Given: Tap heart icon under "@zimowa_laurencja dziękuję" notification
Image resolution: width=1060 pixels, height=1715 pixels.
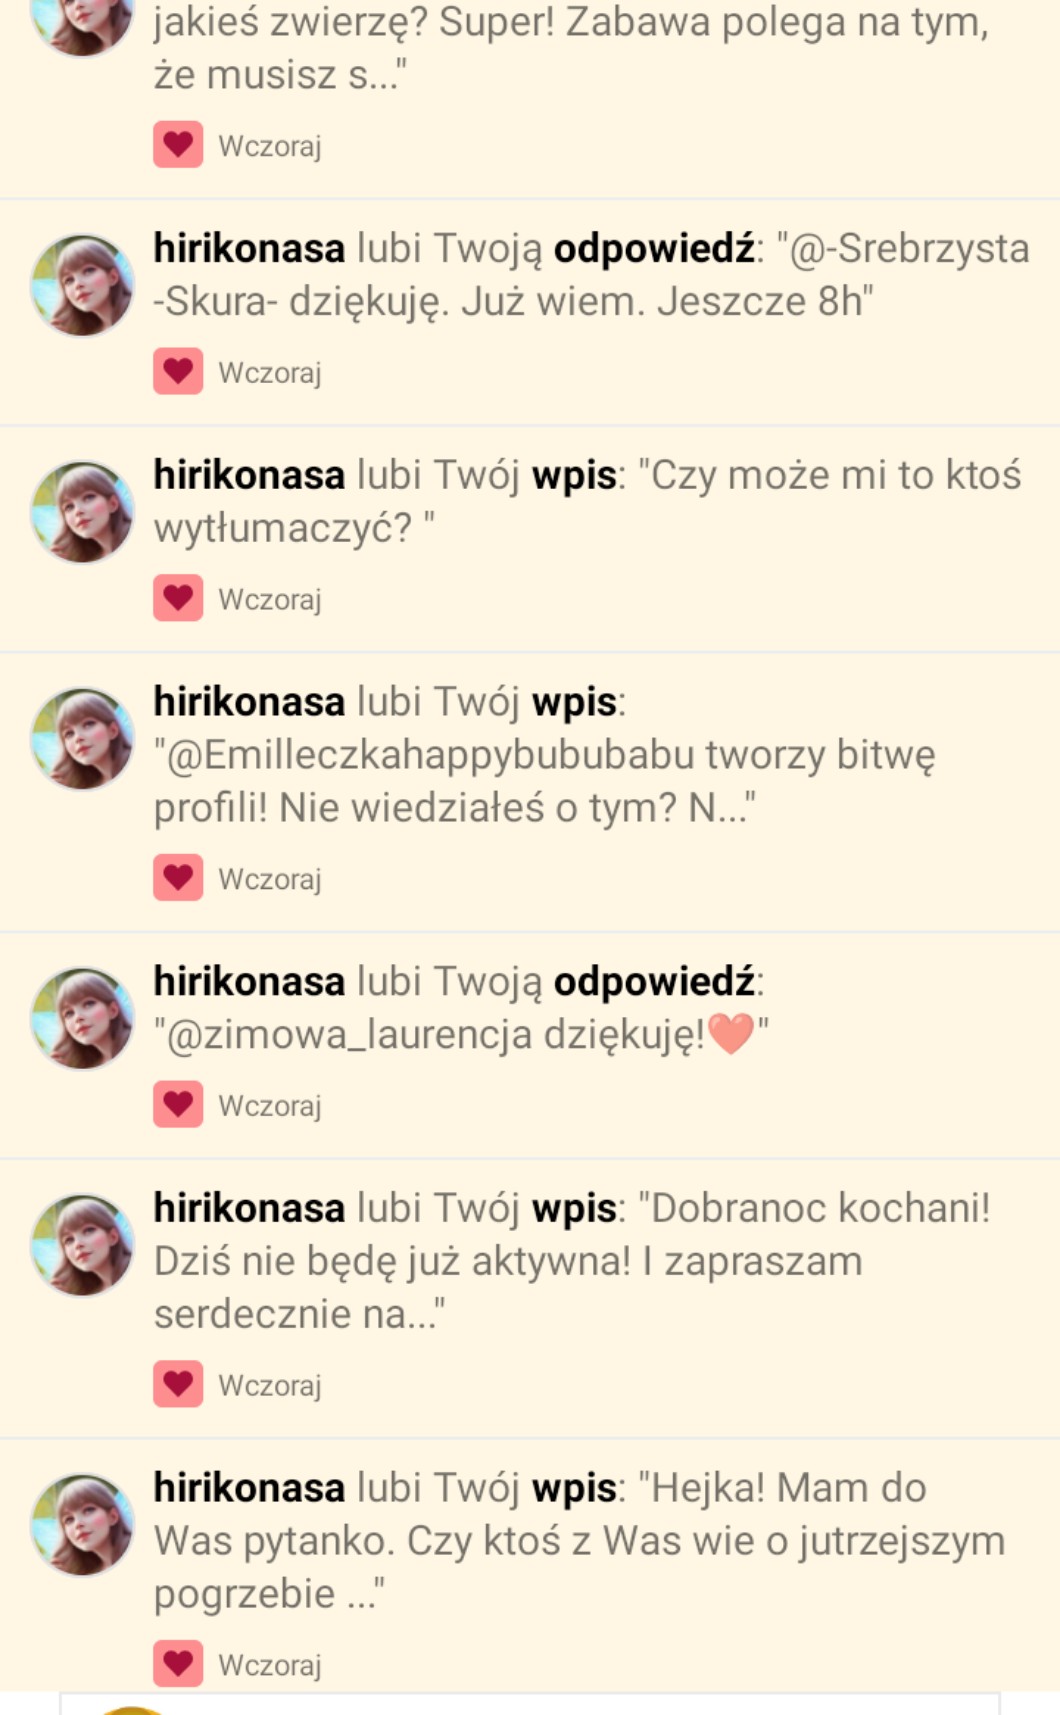Looking at the screenshot, I should (x=178, y=1104).
